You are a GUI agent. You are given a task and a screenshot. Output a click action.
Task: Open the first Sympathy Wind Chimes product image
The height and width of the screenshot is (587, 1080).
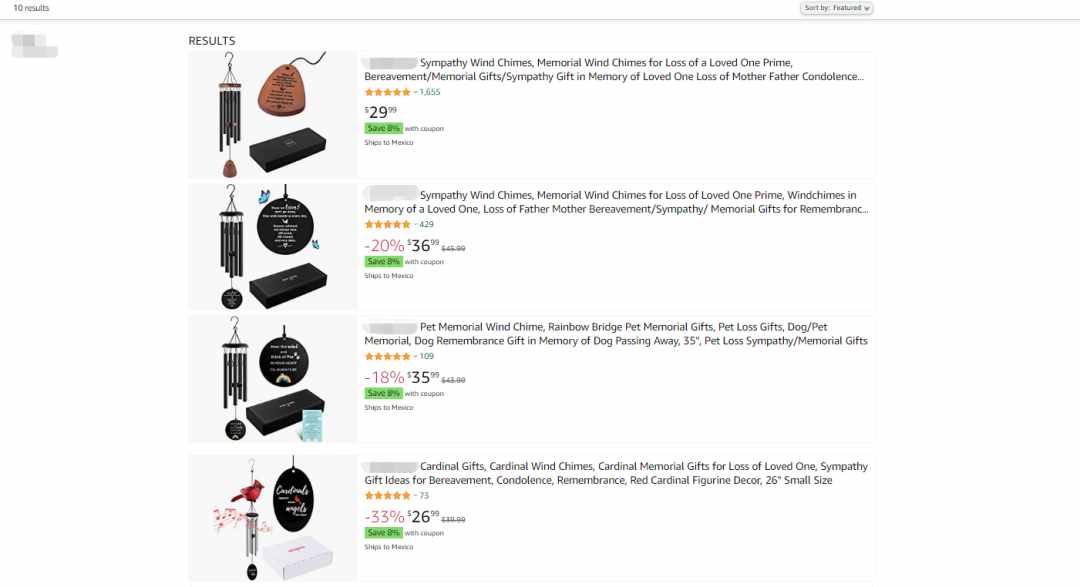pos(273,115)
